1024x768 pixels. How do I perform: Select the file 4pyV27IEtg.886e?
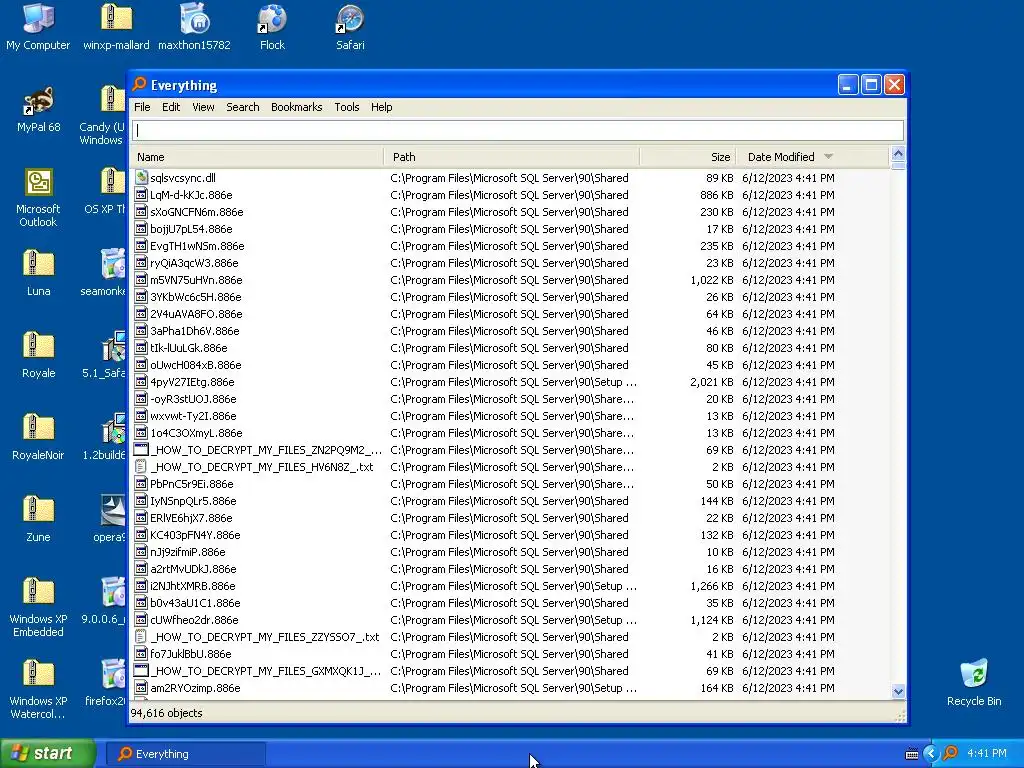tap(192, 381)
